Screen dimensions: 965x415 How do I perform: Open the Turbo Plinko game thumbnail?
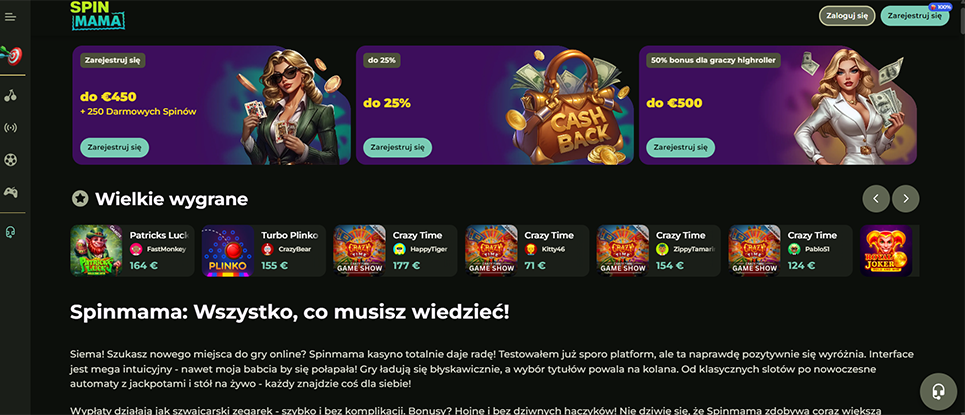228,251
